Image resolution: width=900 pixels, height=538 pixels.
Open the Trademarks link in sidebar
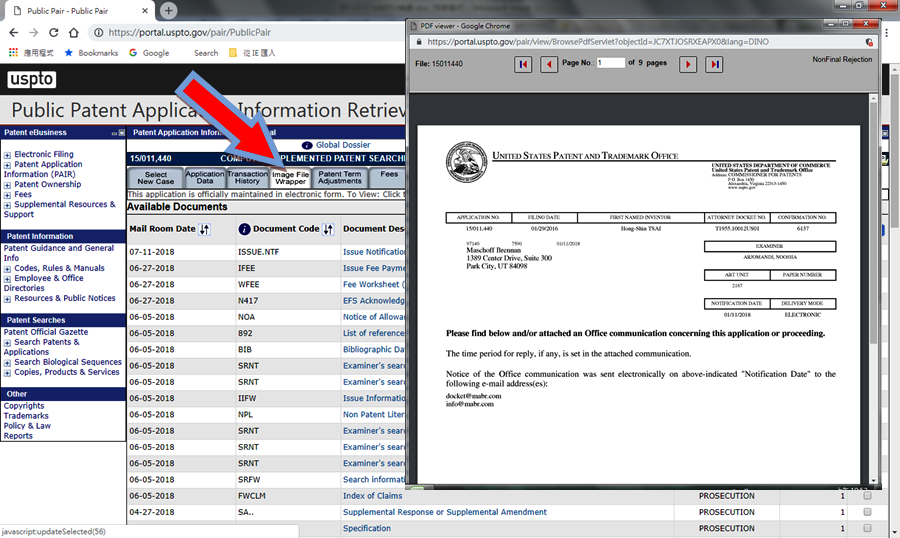(26, 416)
